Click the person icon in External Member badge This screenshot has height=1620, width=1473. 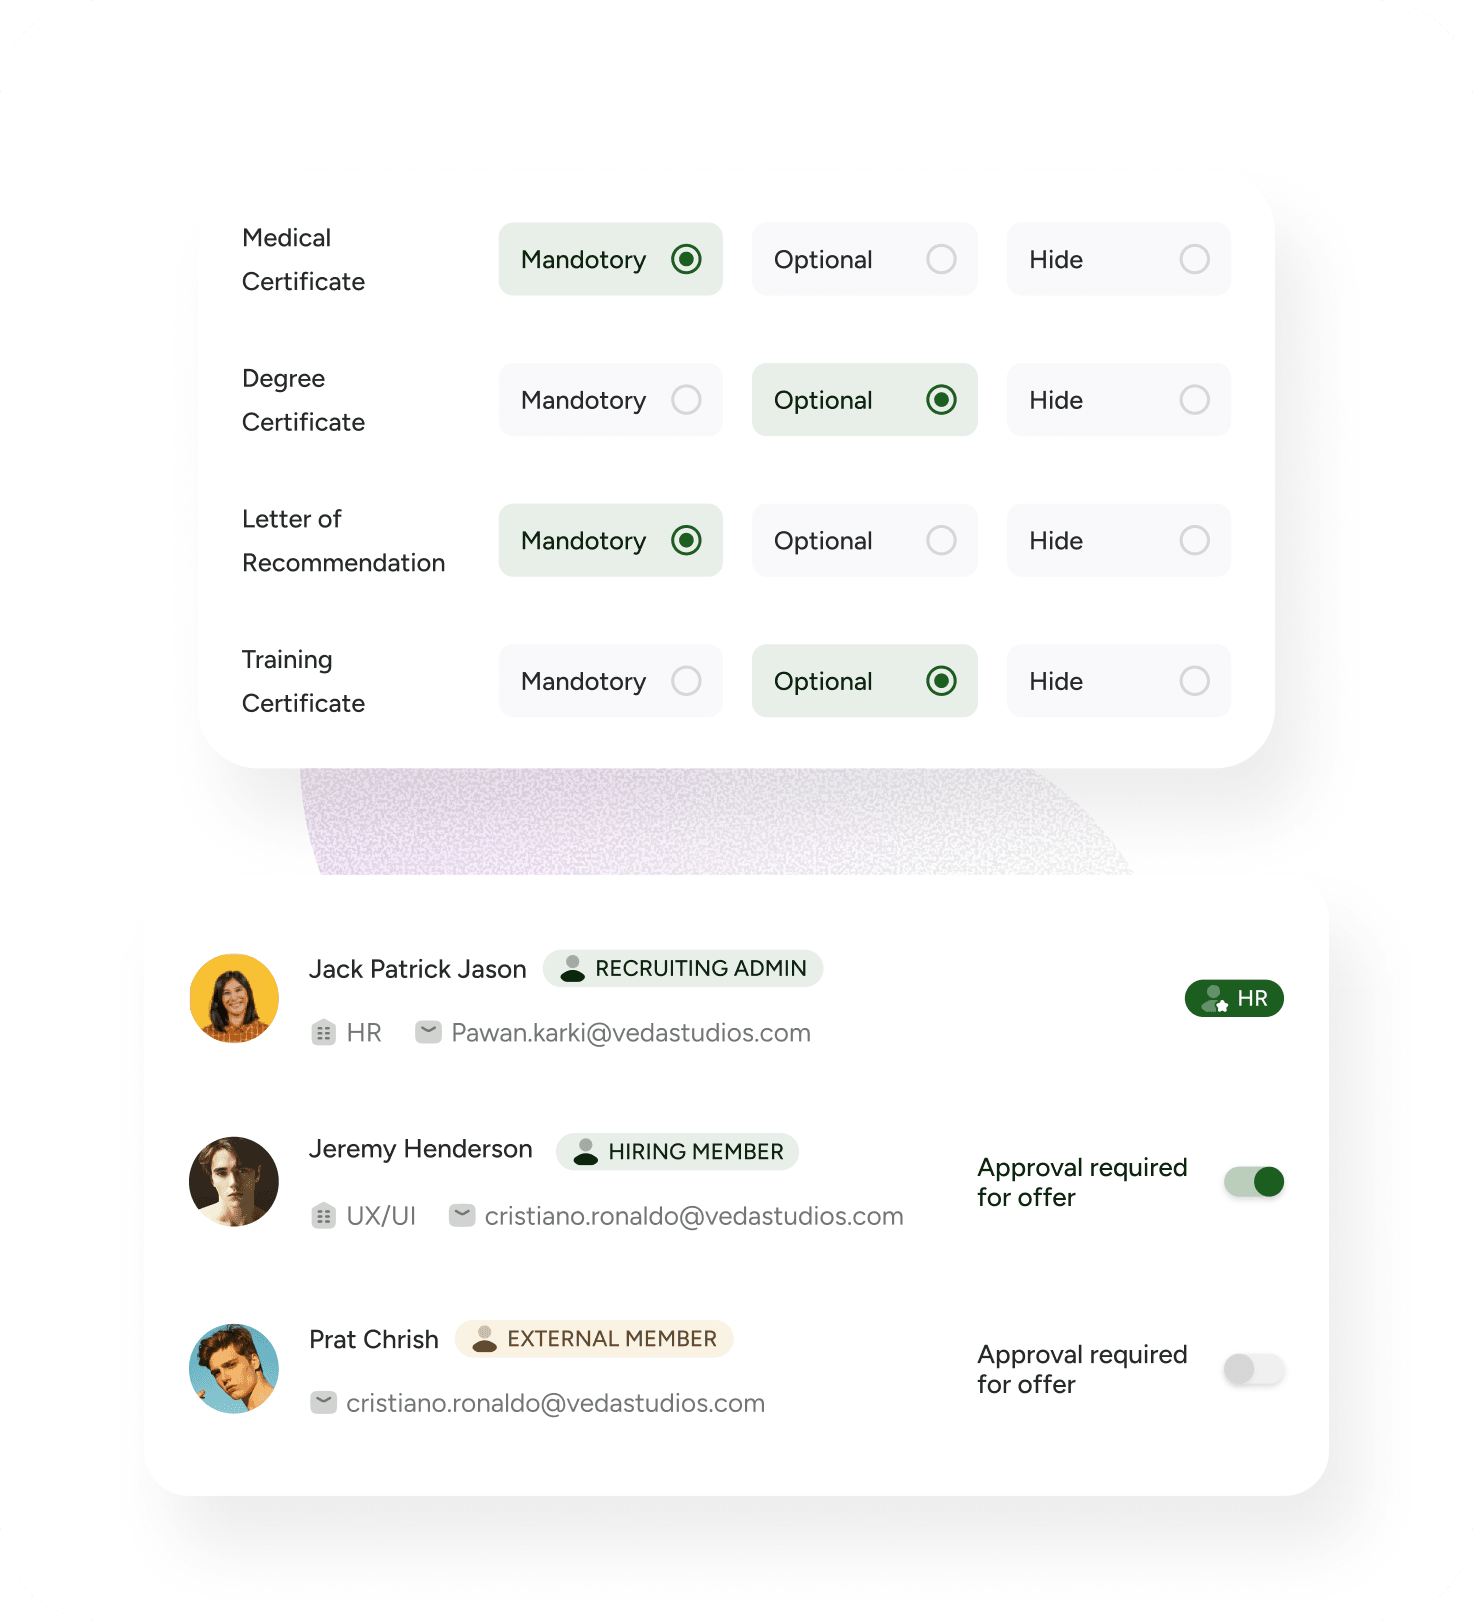[485, 1339]
